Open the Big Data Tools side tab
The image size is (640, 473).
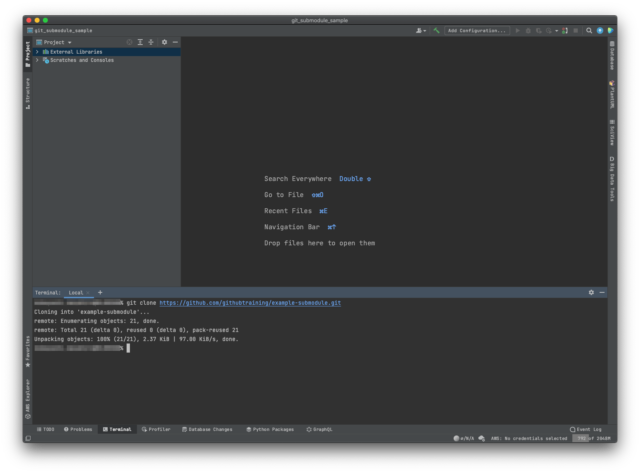coord(612,179)
